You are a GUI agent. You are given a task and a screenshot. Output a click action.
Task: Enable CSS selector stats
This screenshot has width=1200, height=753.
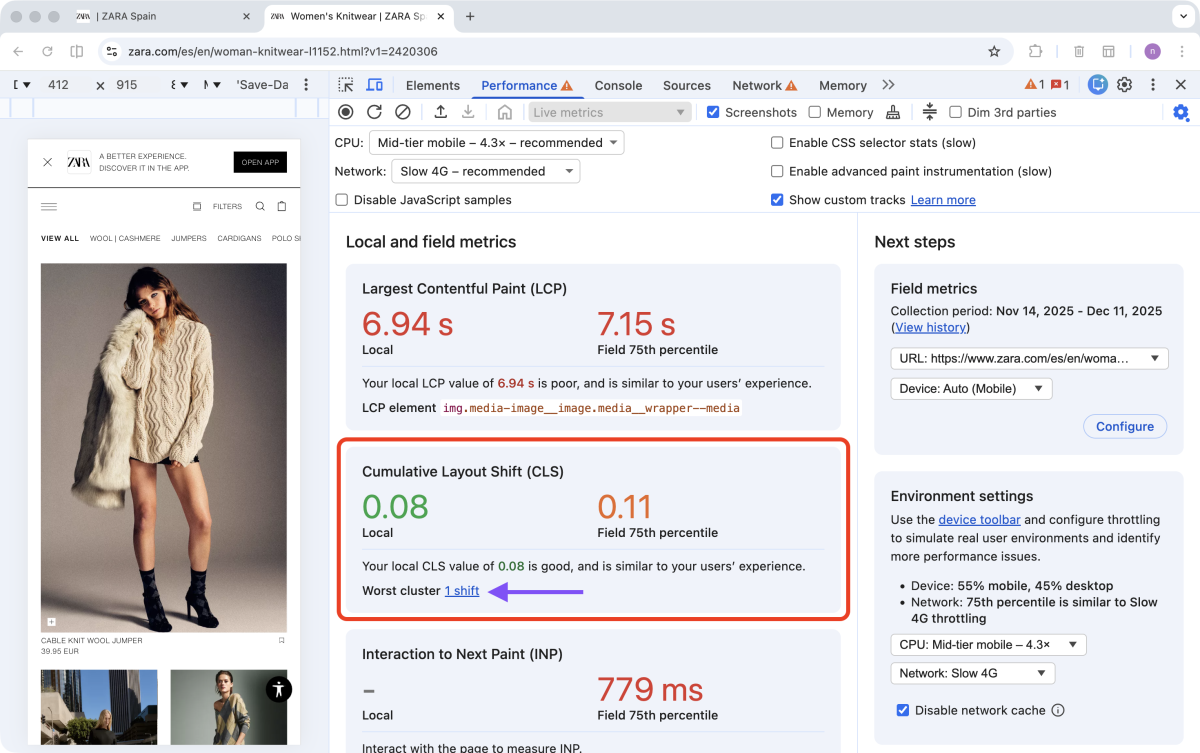[x=777, y=143]
